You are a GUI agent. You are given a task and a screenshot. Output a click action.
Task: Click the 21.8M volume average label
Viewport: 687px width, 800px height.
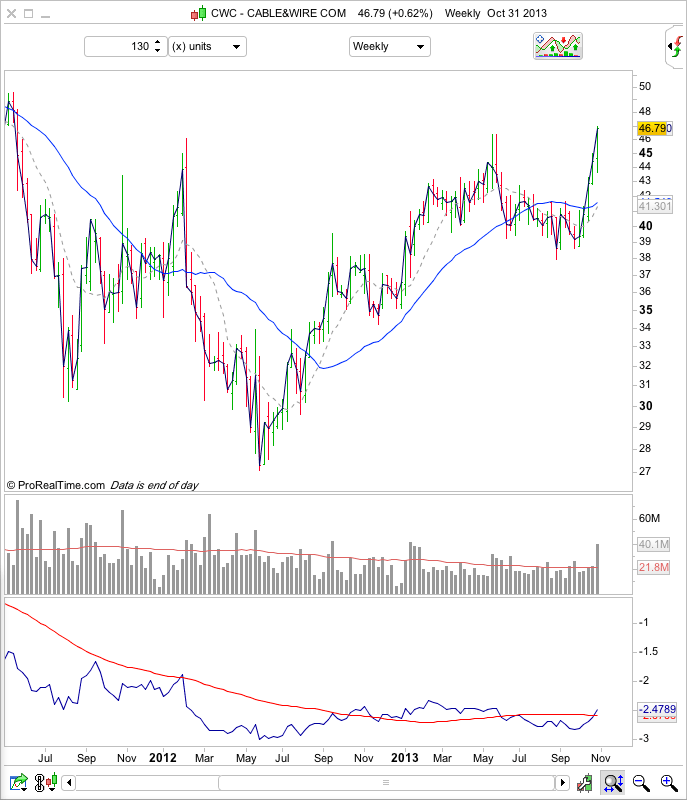tap(653, 567)
